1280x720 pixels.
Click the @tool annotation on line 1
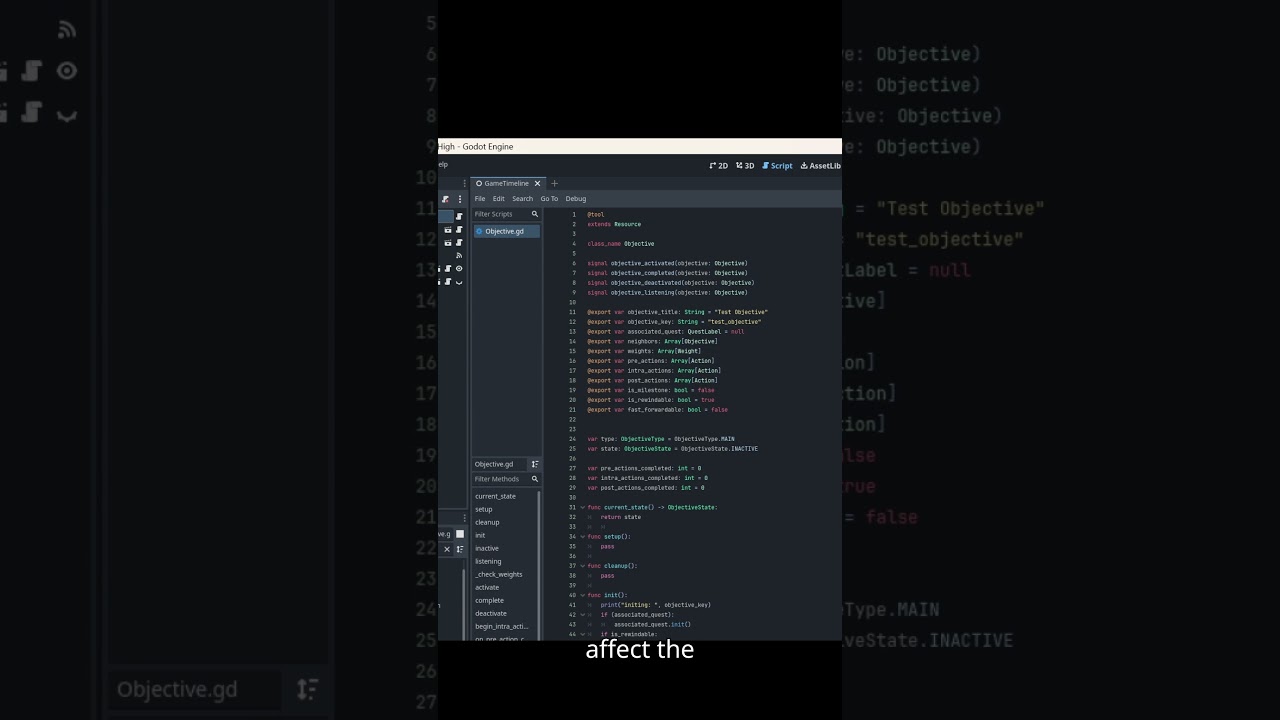pyautogui.click(x=595, y=215)
